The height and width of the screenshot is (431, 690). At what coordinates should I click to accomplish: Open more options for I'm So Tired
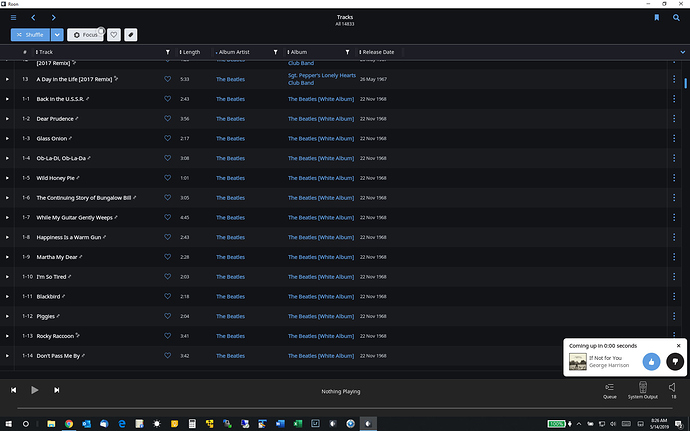674,276
